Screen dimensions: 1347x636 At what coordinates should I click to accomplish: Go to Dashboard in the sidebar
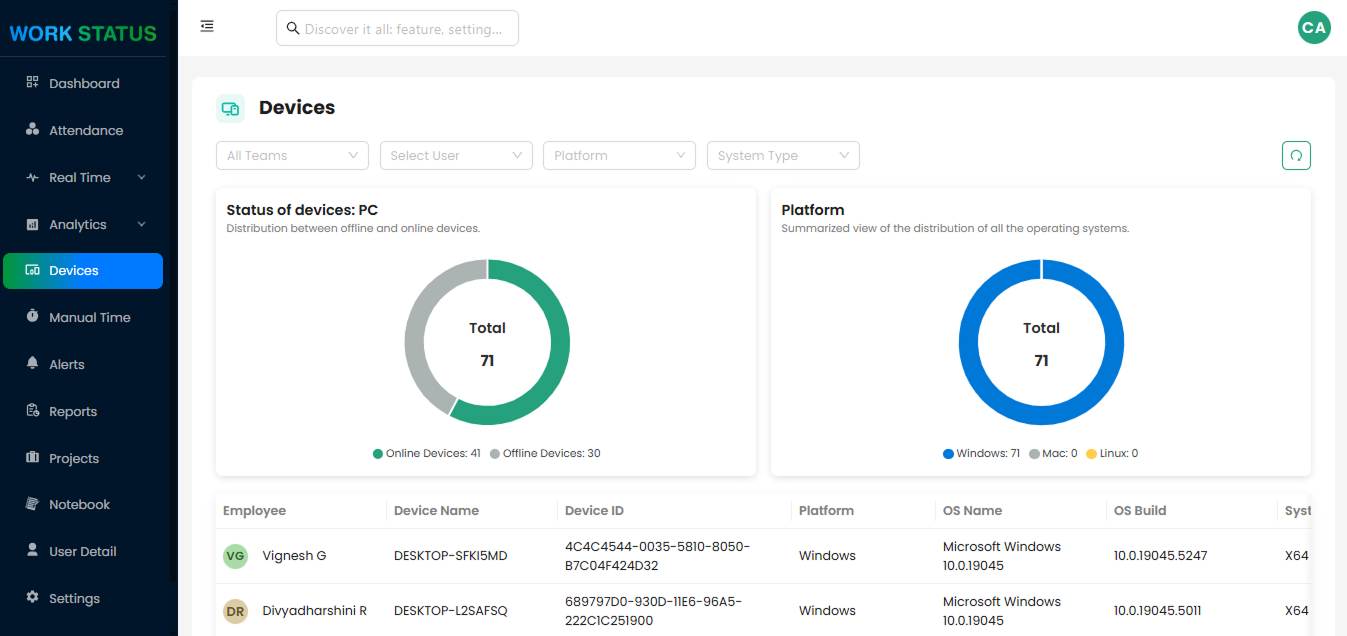[83, 83]
